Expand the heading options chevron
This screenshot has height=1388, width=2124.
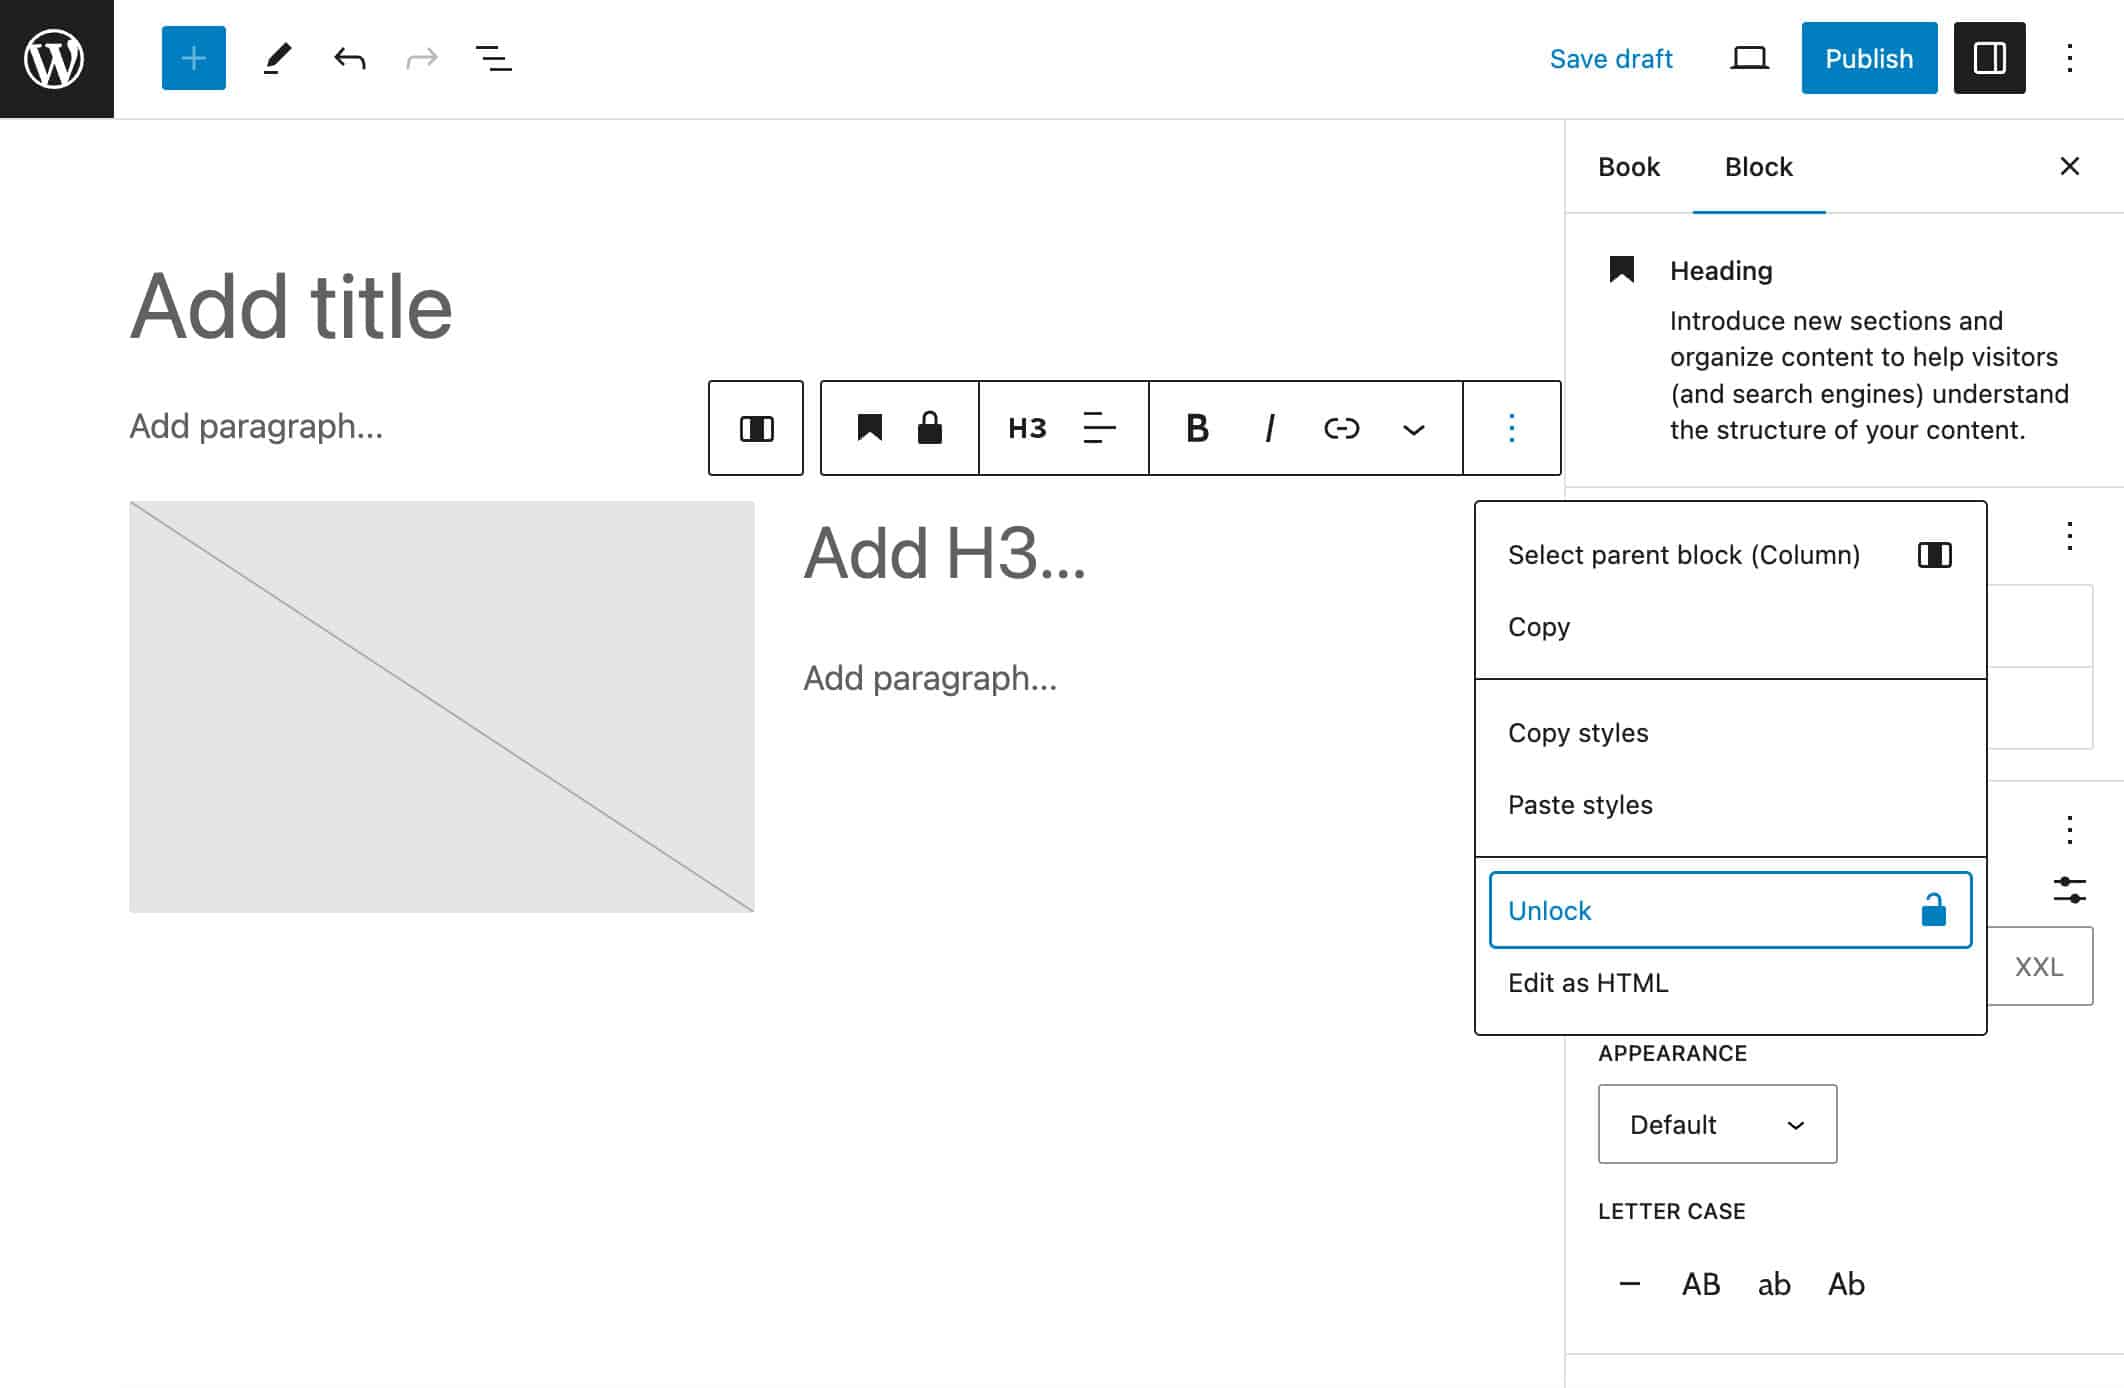1413,429
